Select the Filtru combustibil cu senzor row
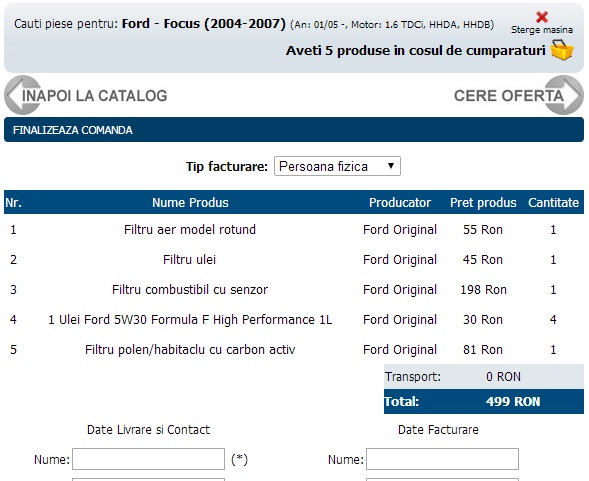Image resolution: width=589 pixels, height=481 pixels. click(294, 289)
